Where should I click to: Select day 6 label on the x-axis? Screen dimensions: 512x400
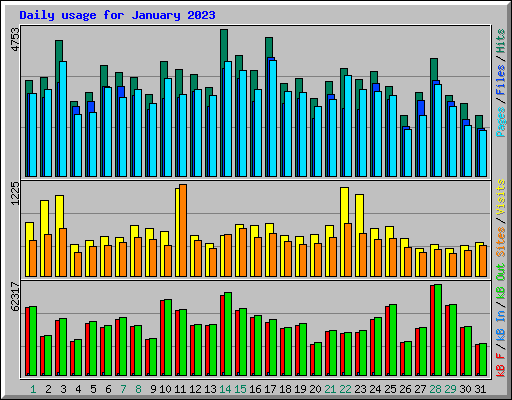tap(108, 389)
